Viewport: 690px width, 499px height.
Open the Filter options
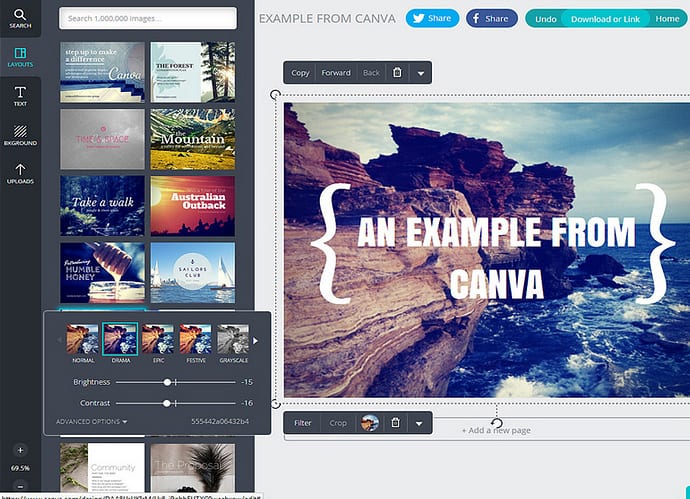click(x=302, y=423)
